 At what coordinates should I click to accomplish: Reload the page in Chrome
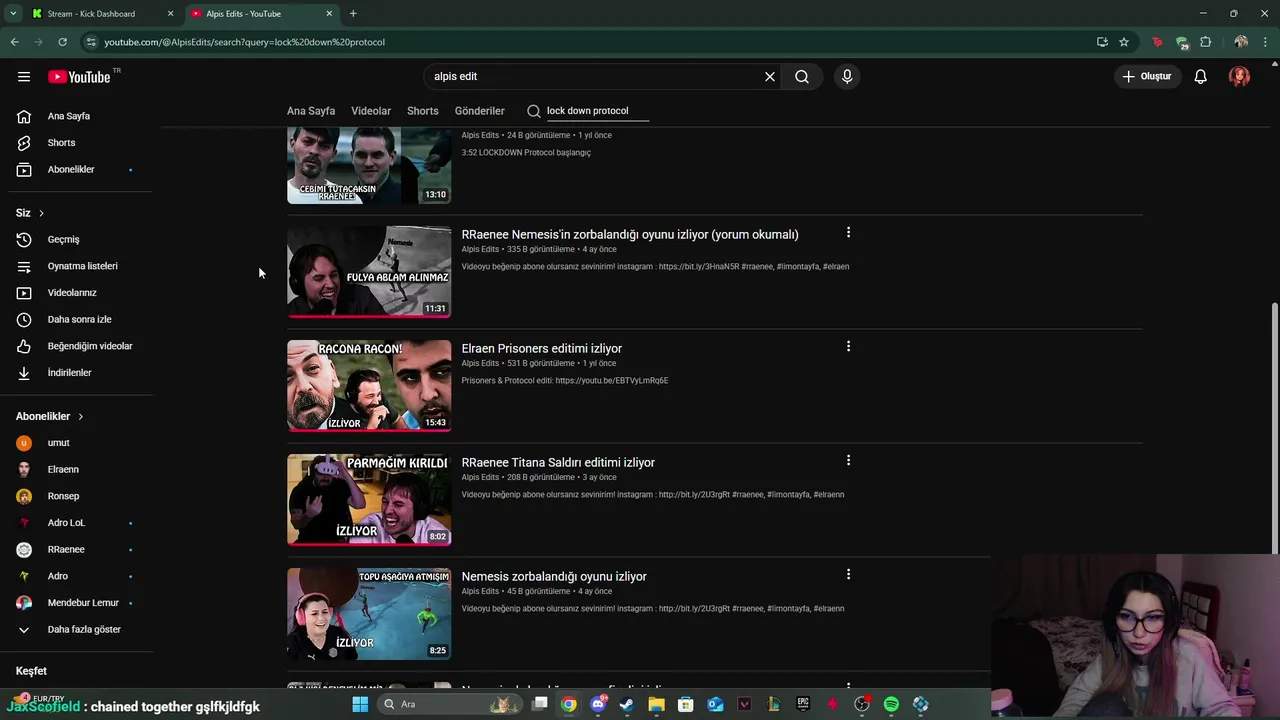(x=62, y=42)
